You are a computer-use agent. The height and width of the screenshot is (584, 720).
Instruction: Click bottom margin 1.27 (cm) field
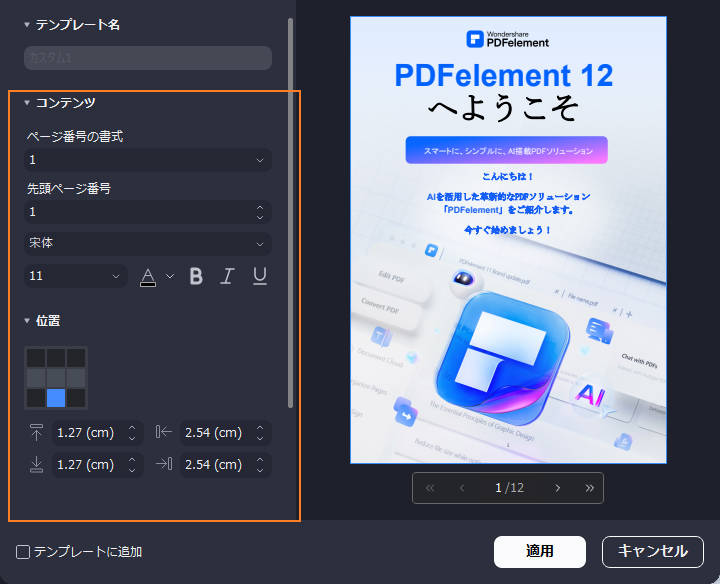97,465
